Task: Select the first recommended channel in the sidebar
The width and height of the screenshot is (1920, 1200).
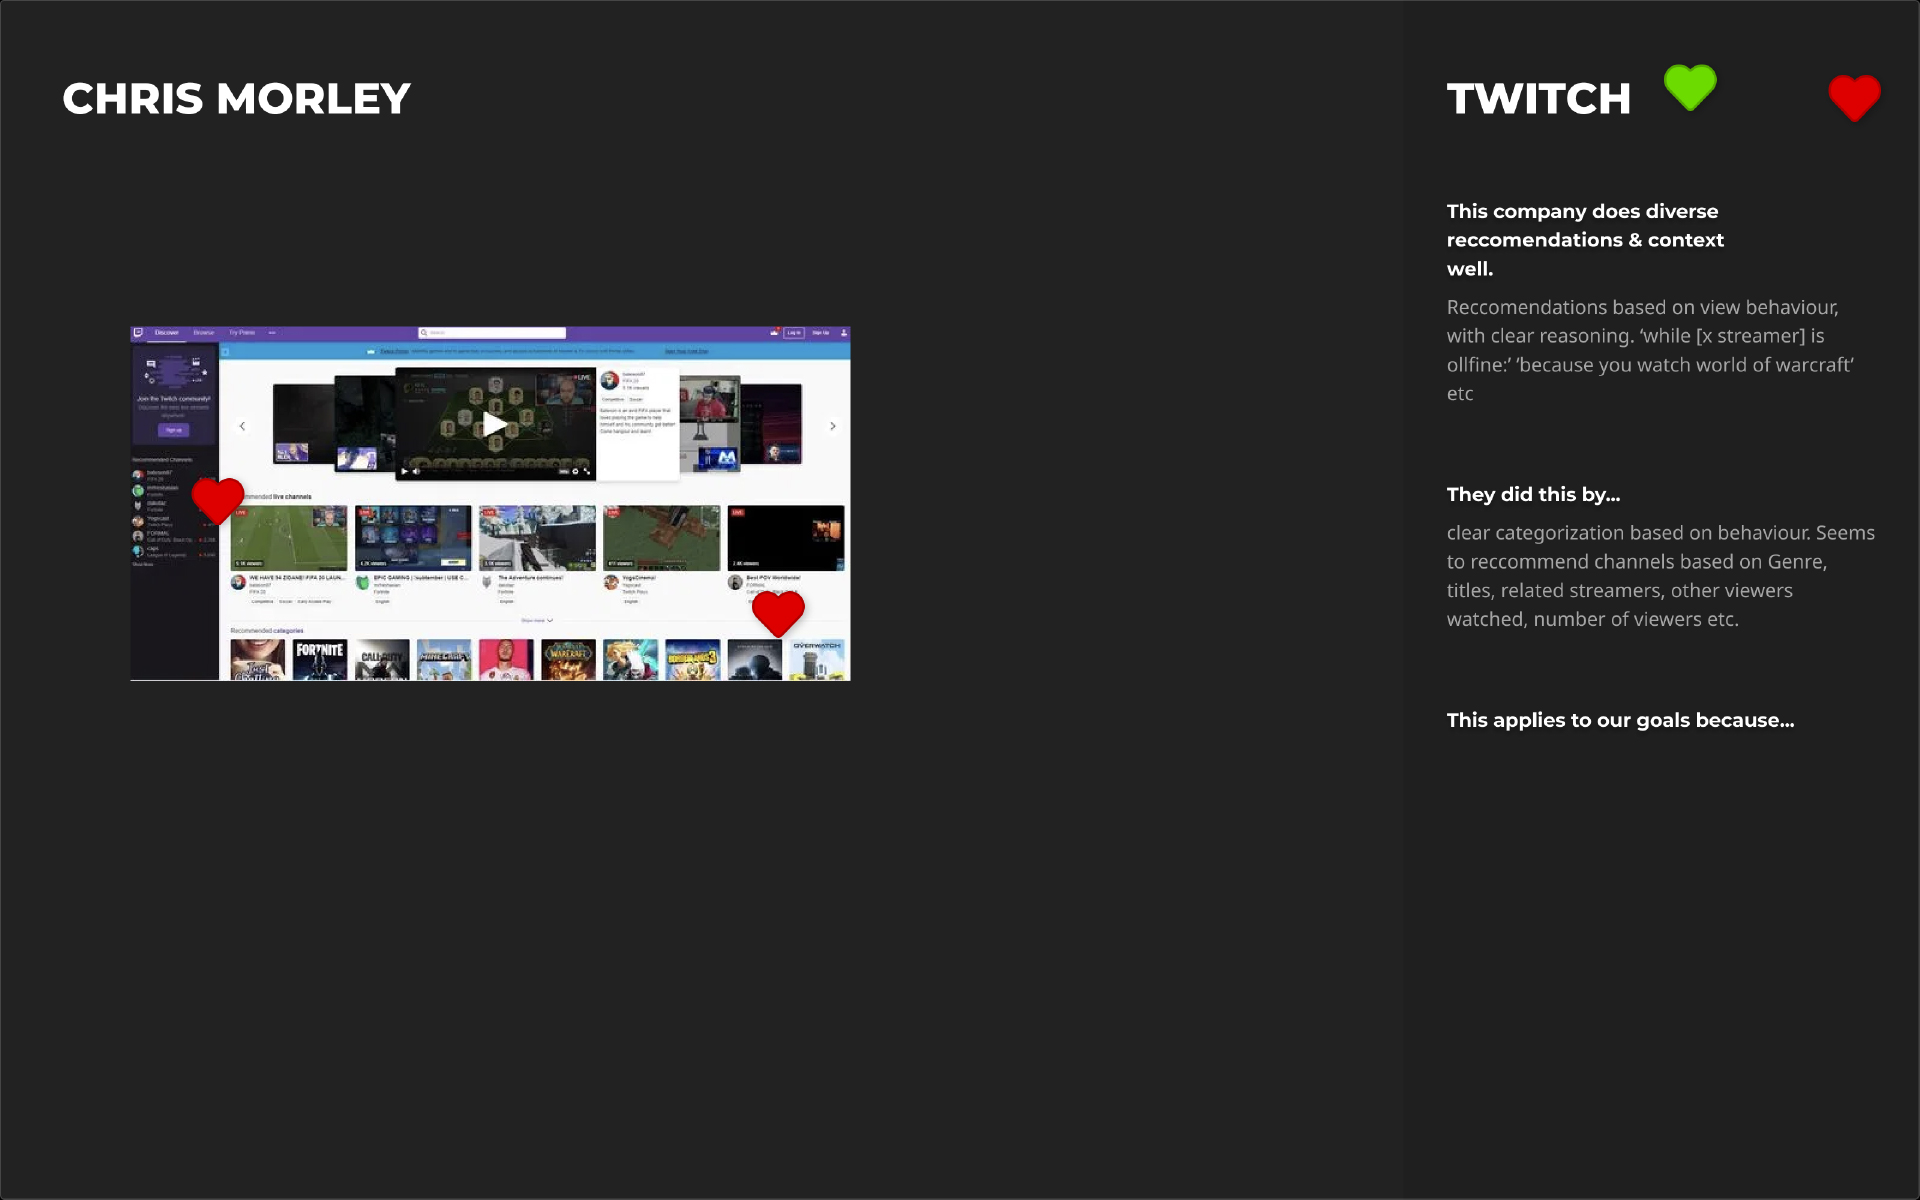Action: click(174, 475)
